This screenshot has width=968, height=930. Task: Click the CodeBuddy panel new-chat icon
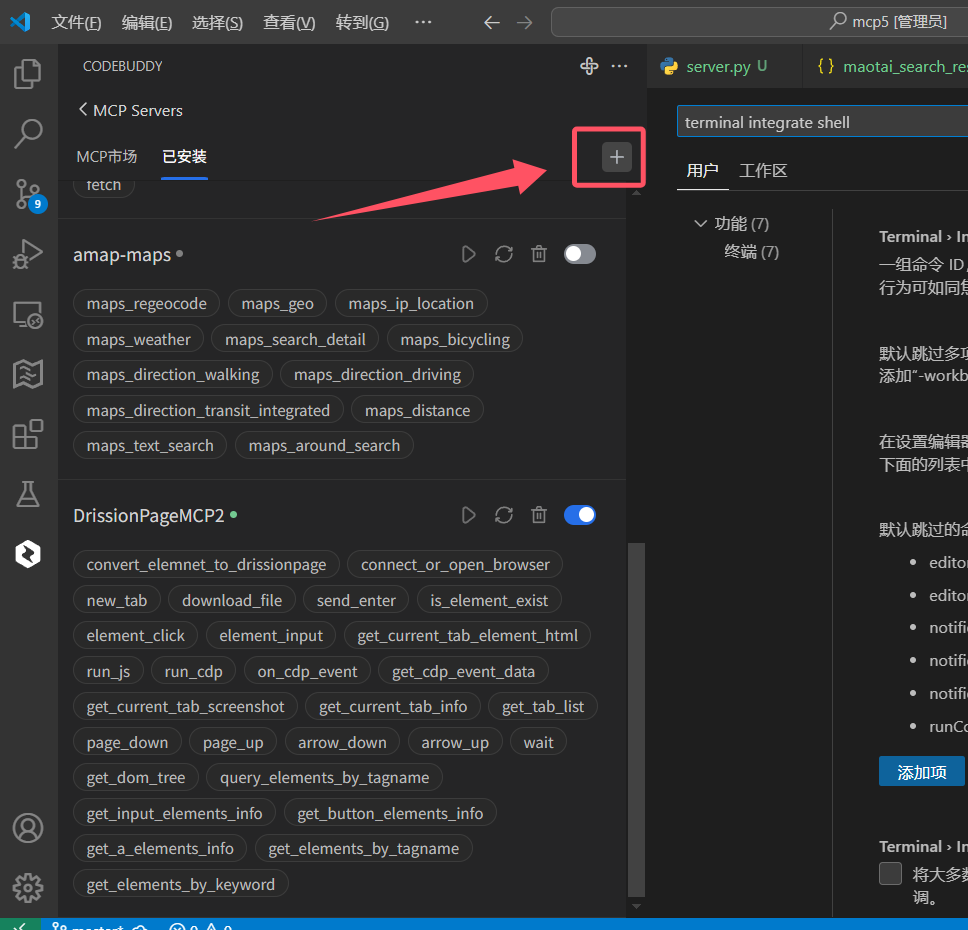point(589,66)
